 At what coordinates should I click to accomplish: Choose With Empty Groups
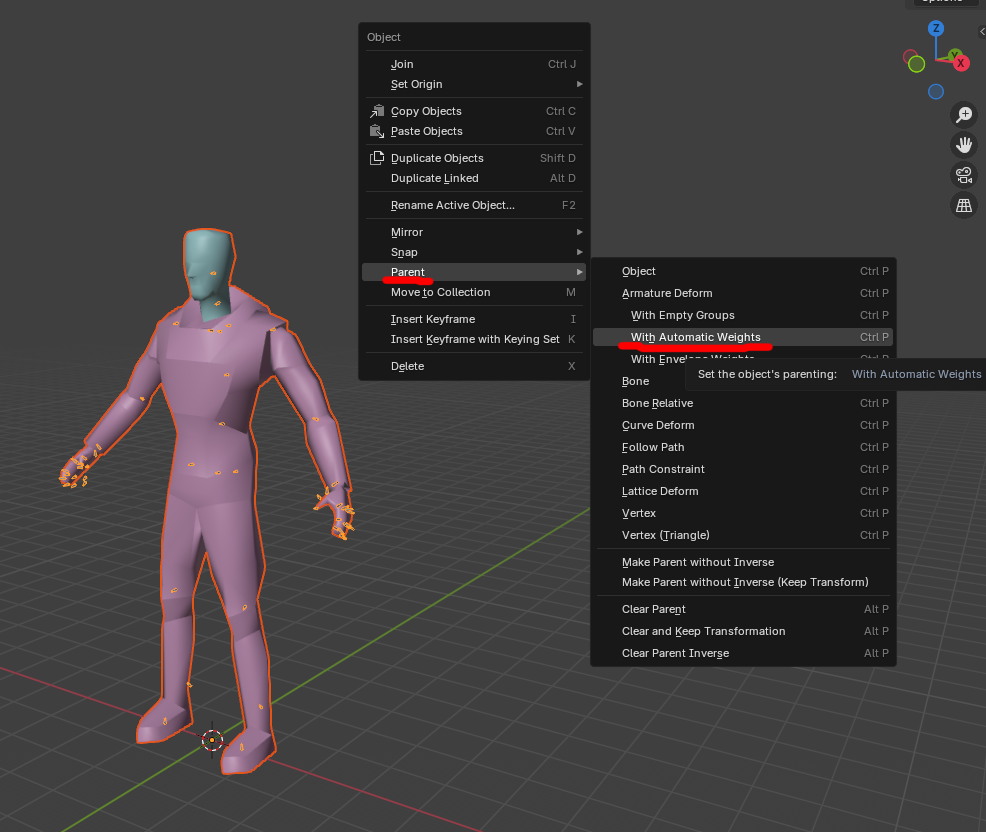[x=743, y=315]
